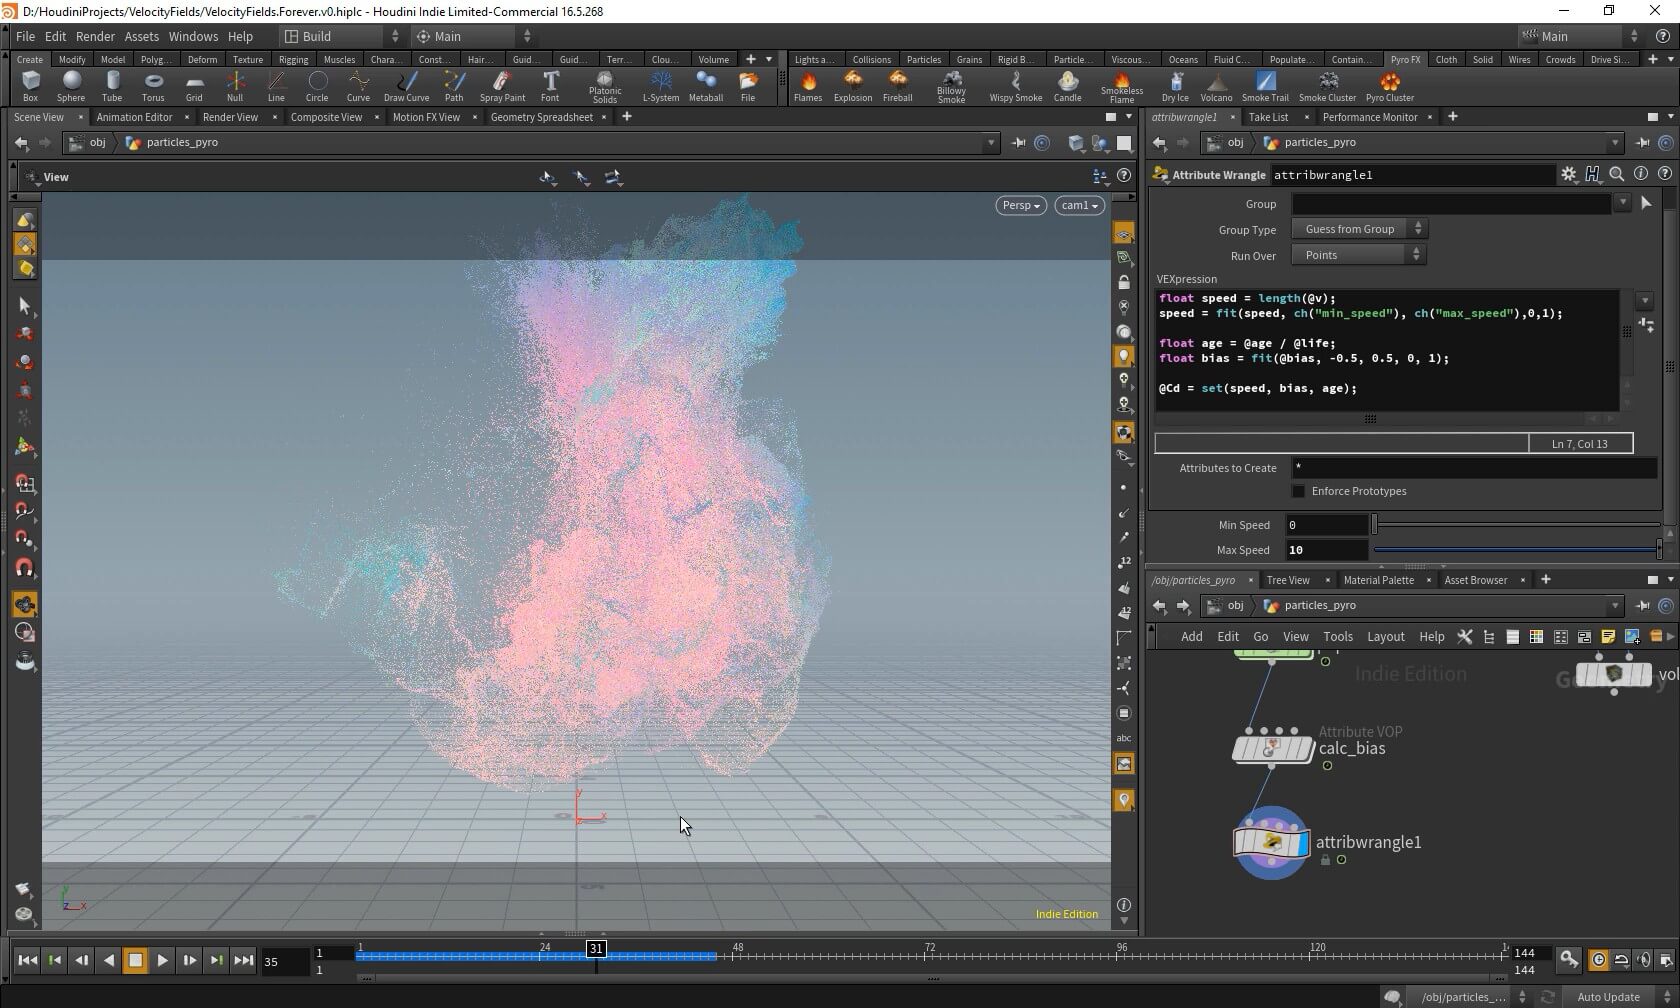Screen dimensions: 1680x1008
Task: Enable the Enforce Prototypes checkbox
Action: pyautogui.click(x=1298, y=491)
